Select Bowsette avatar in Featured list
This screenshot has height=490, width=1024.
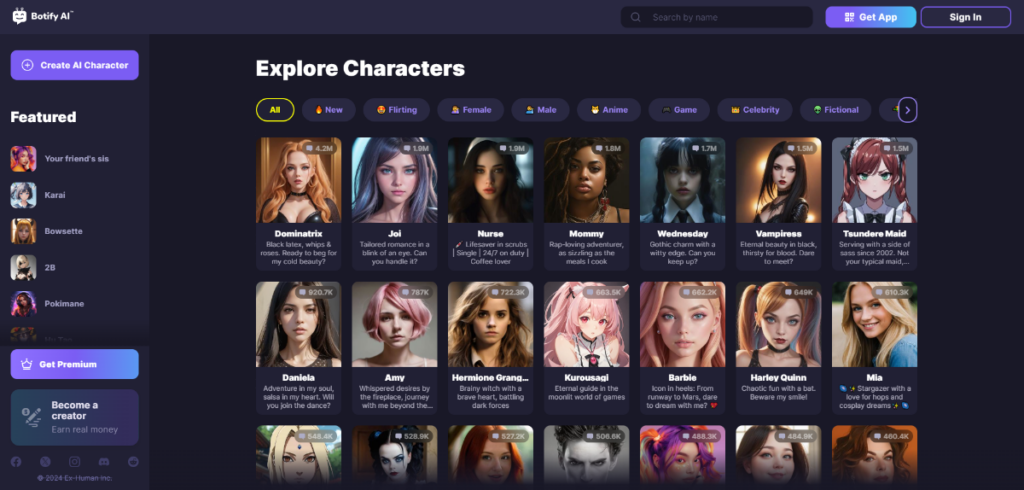click(x=24, y=231)
